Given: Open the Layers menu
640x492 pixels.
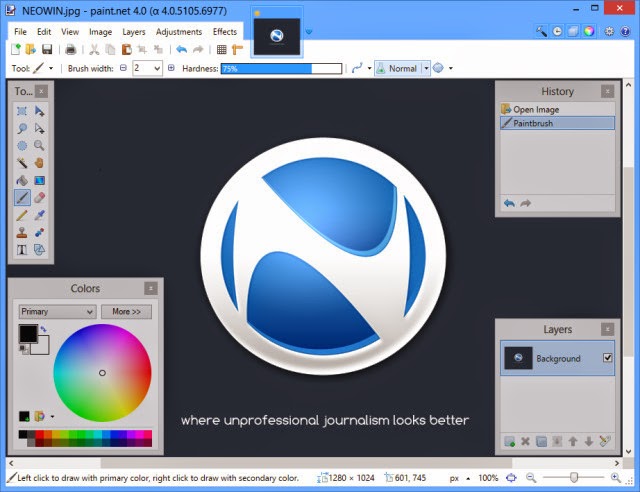Looking at the screenshot, I should (x=133, y=32).
